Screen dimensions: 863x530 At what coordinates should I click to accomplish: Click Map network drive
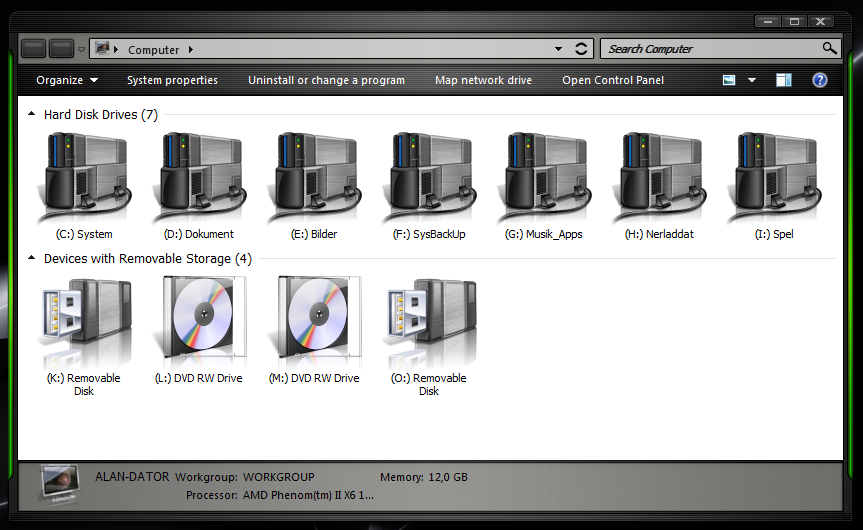(483, 80)
